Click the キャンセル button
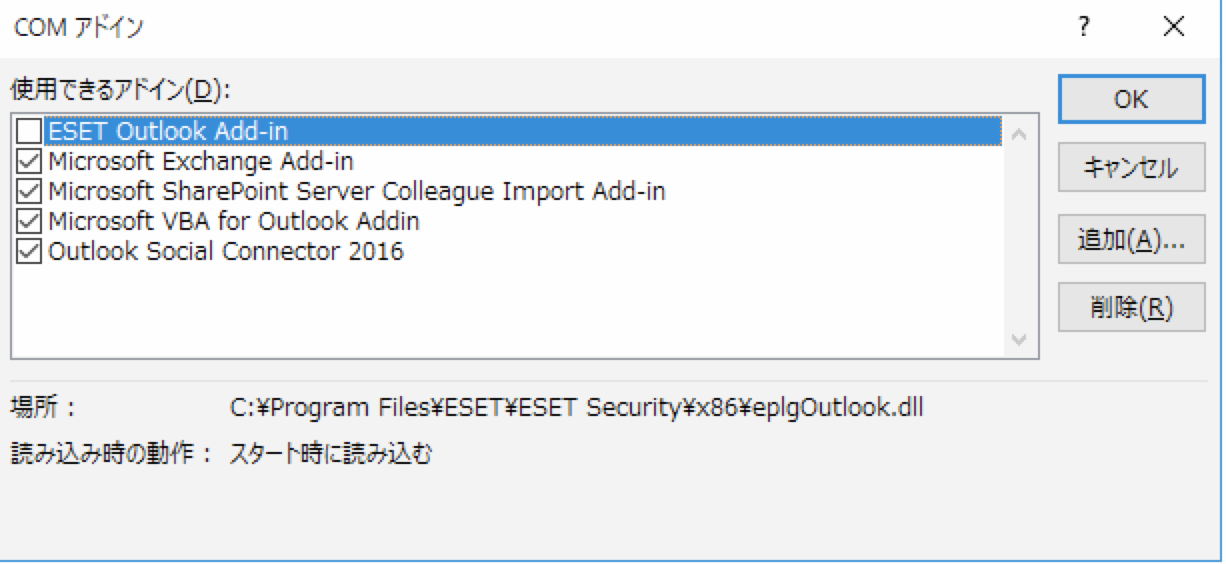The width and height of the screenshot is (1226, 564). click(1131, 169)
